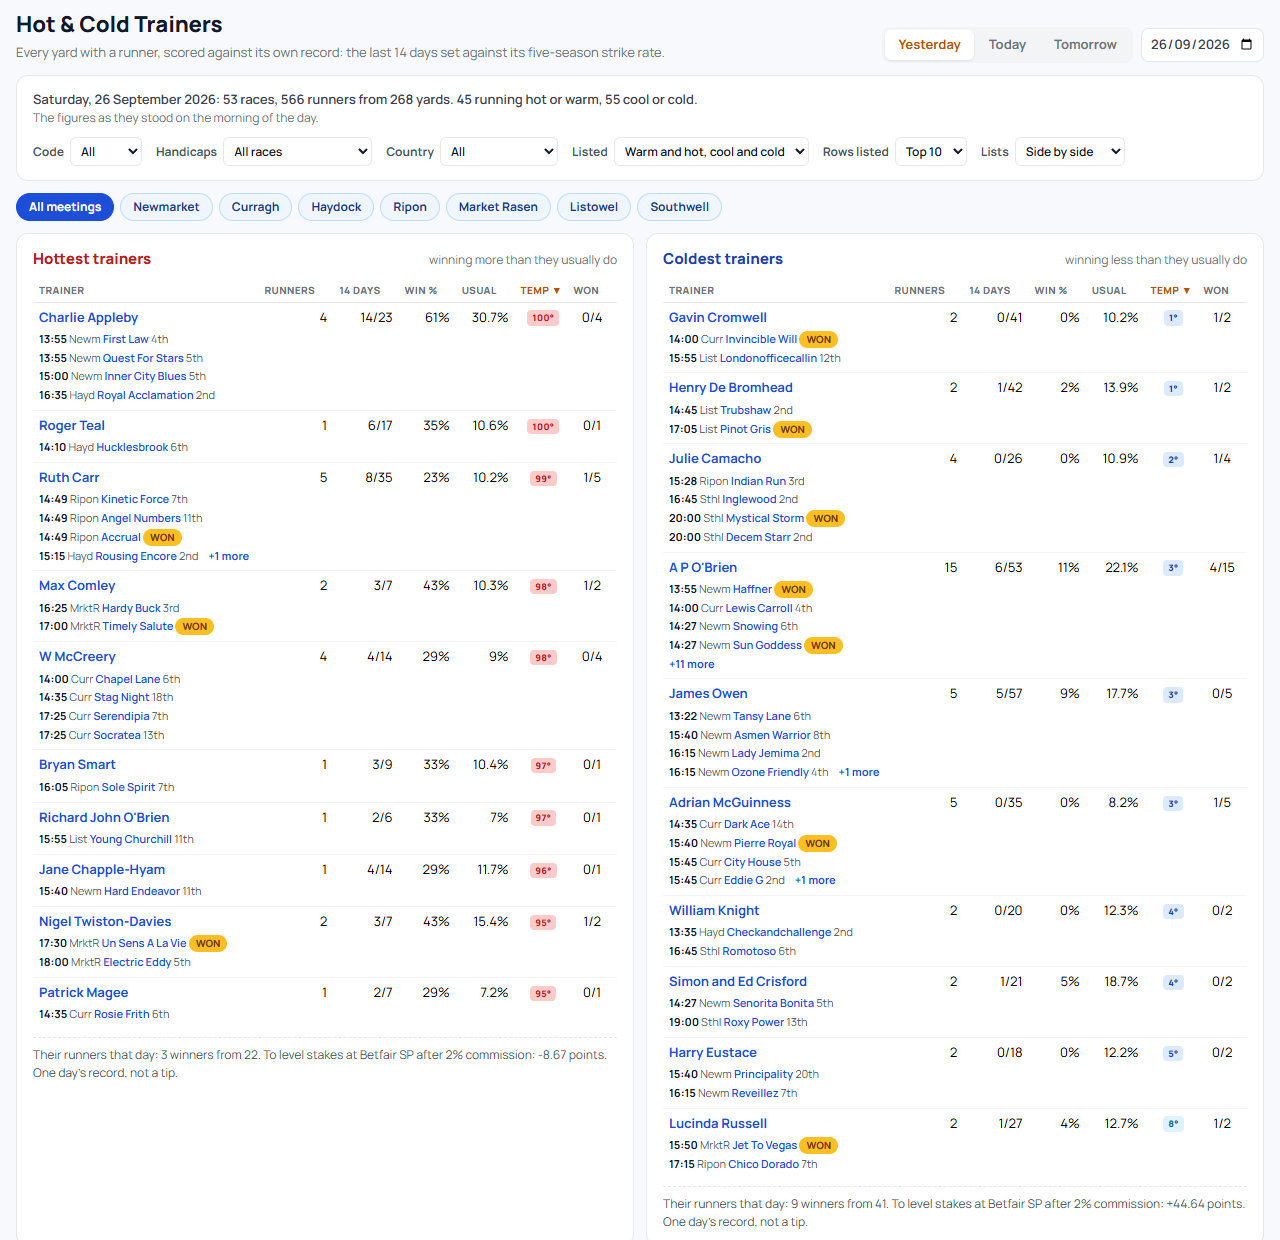Screen dimensions: 1280x1240
Task: Open the calendar picker icon in date field
Action: [x=1246, y=44]
